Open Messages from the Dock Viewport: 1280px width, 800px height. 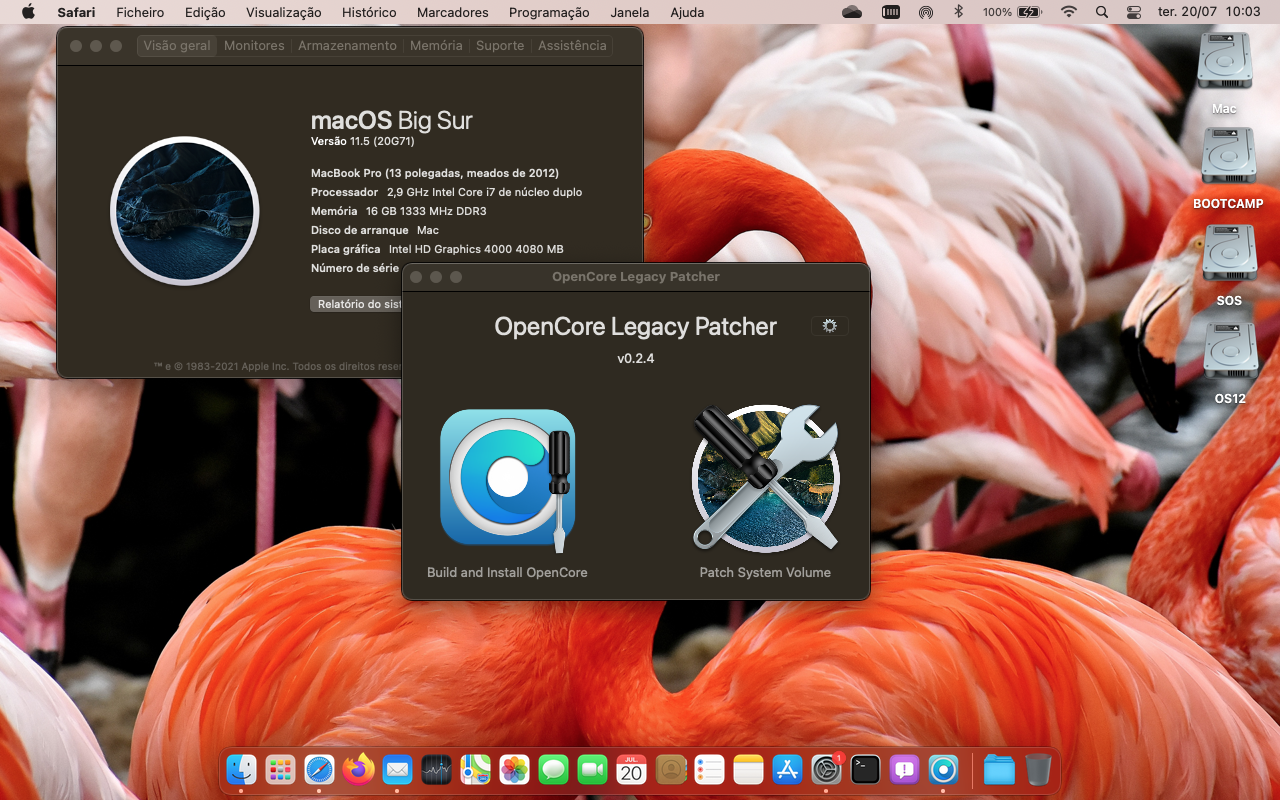coord(553,769)
